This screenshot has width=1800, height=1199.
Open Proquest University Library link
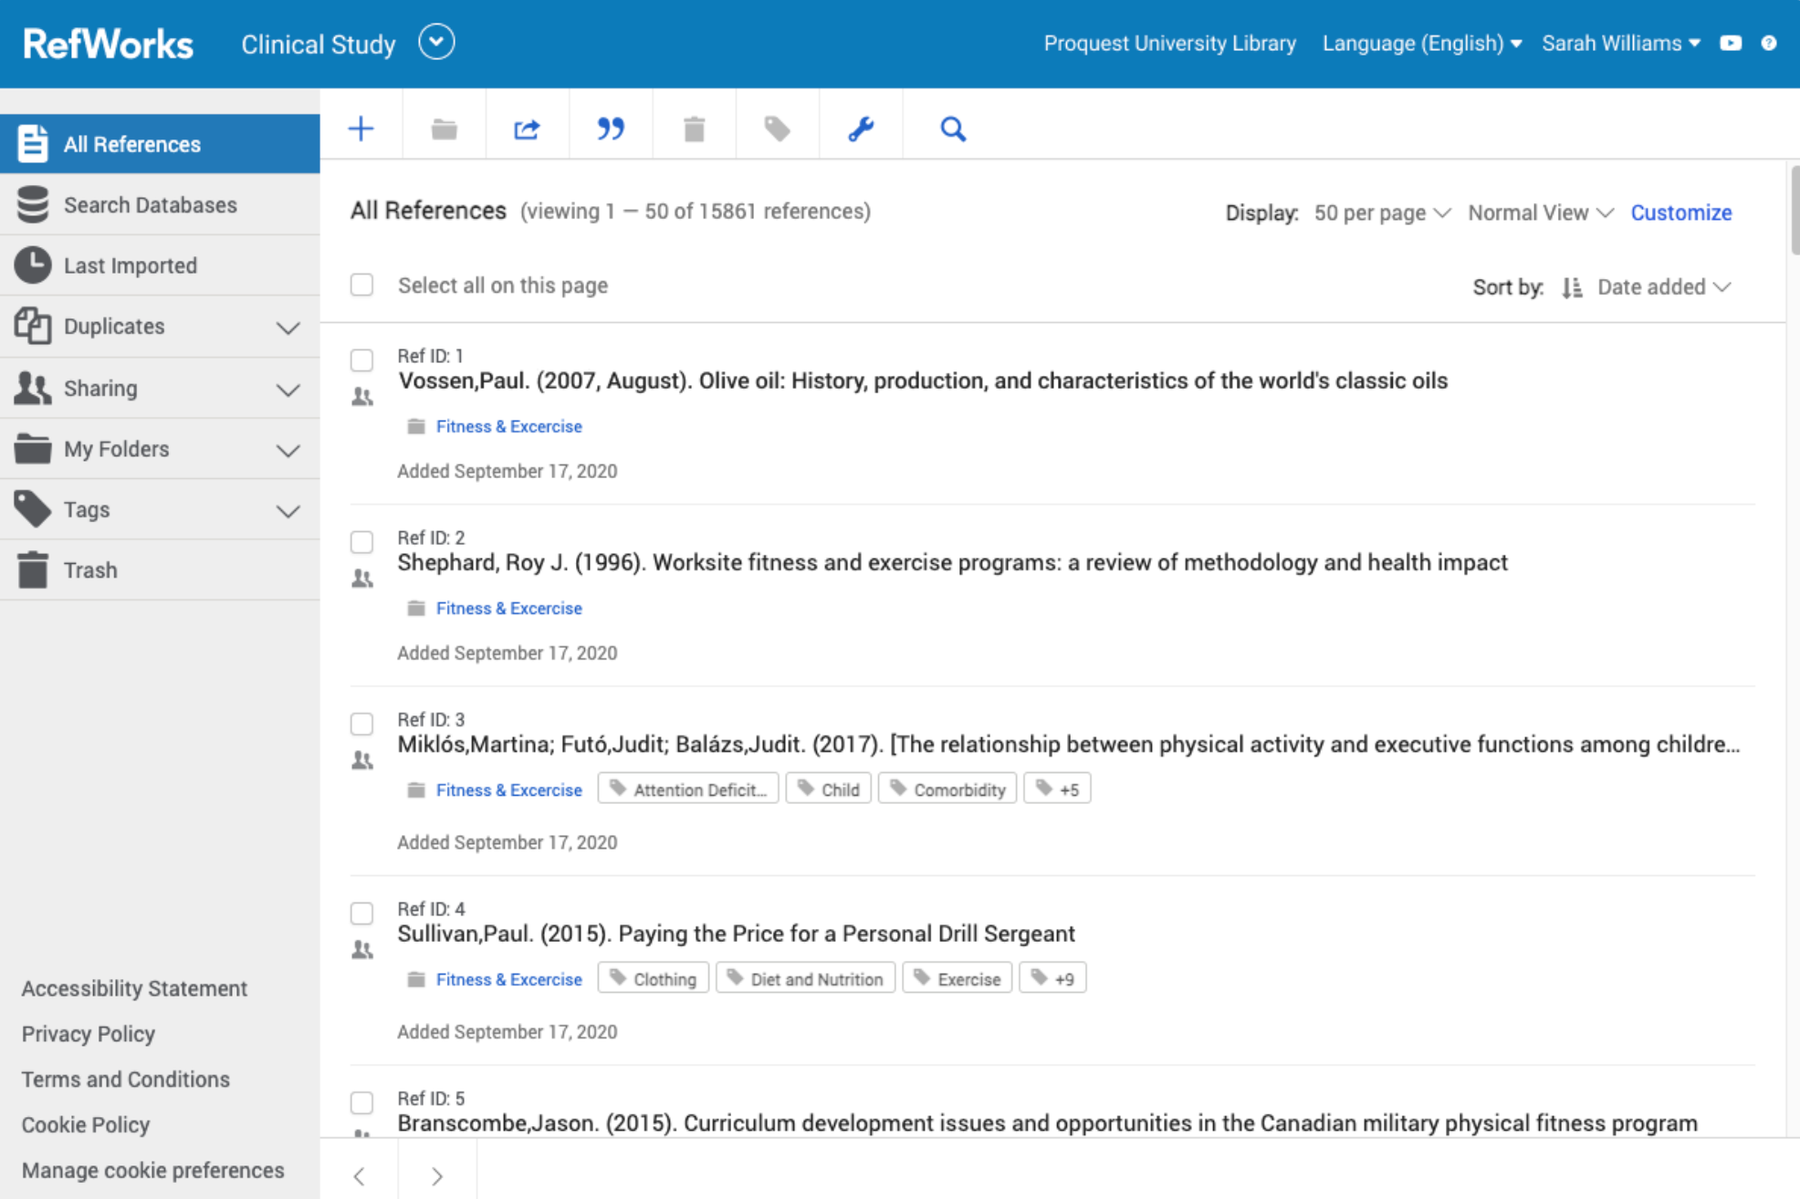tap(1170, 43)
